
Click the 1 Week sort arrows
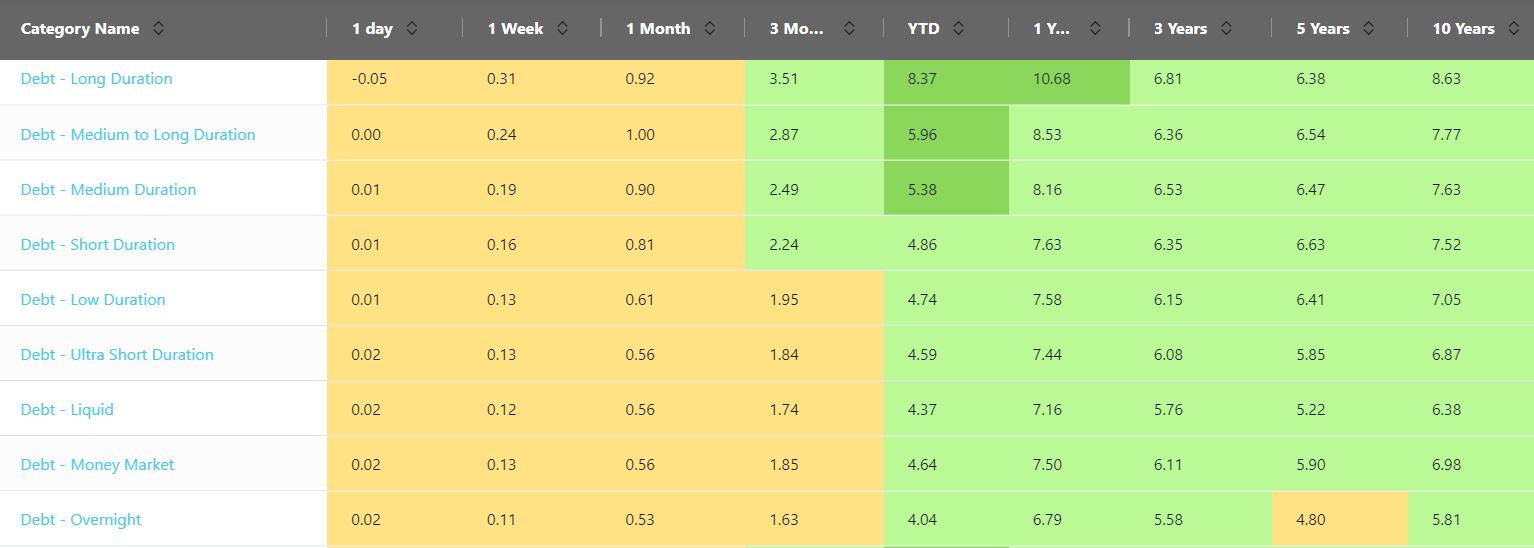pos(562,29)
